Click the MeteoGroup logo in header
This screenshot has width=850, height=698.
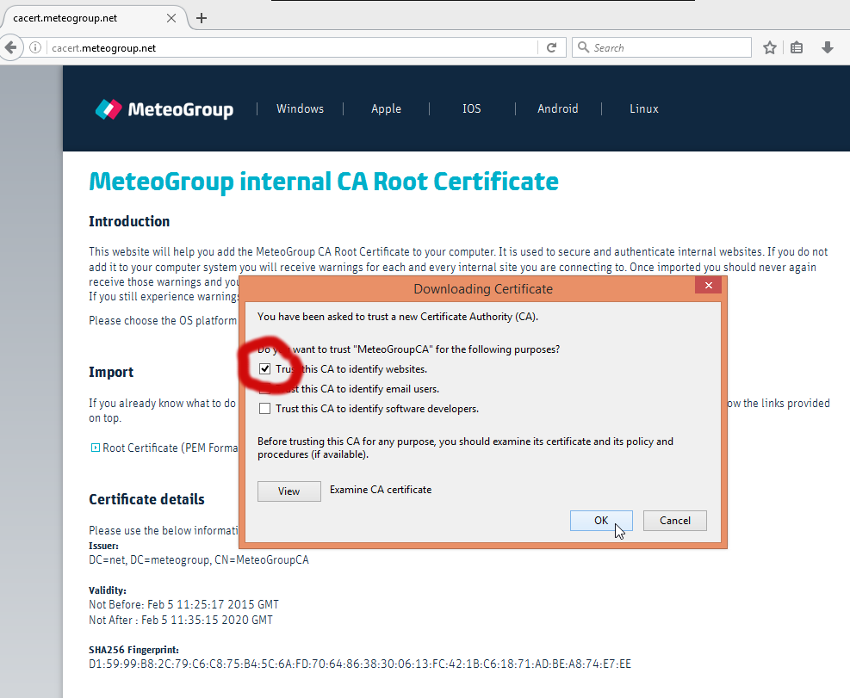tap(164, 109)
